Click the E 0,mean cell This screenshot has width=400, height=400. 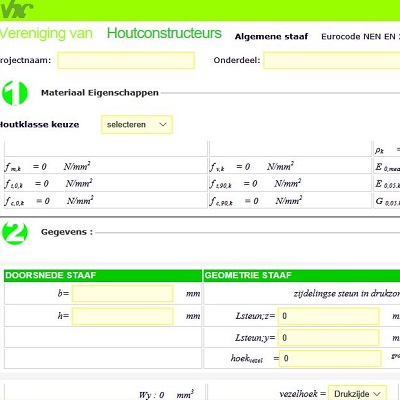[387, 166]
